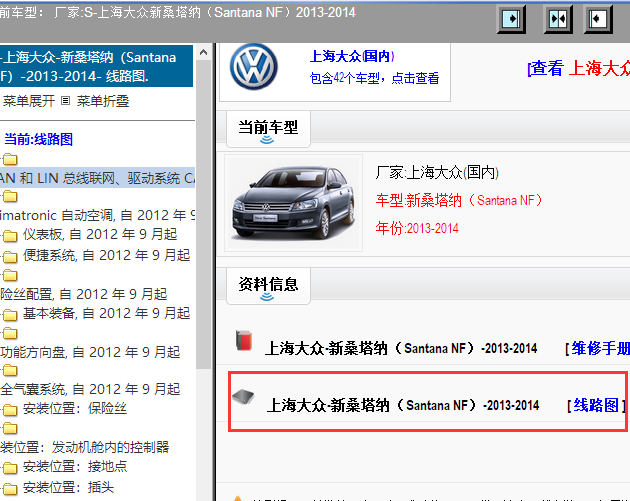Open folder icon before 便捷系统
This screenshot has height=501, width=630.
[x=10, y=256]
